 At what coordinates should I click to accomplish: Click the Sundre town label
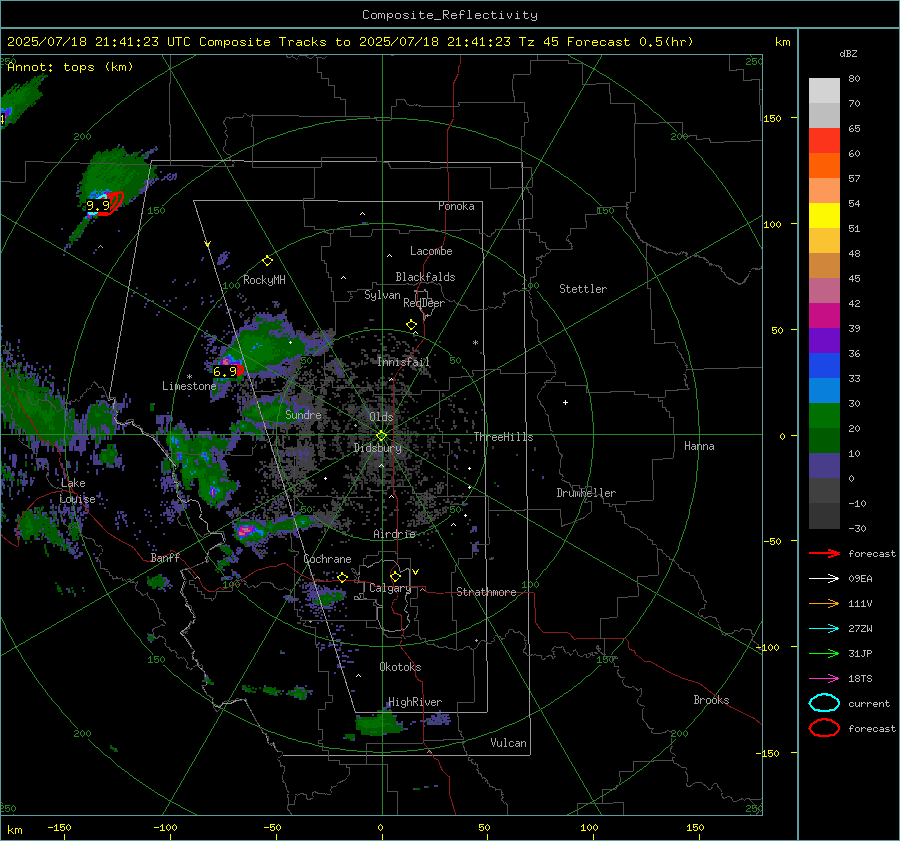pyautogui.click(x=303, y=414)
